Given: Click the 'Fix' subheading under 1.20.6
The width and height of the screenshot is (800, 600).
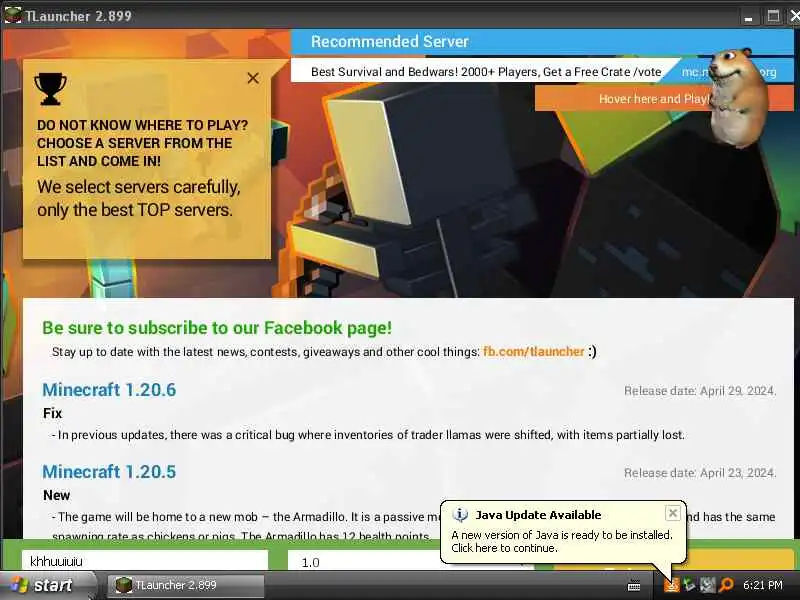Looking at the screenshot, I should pos(53,413).
